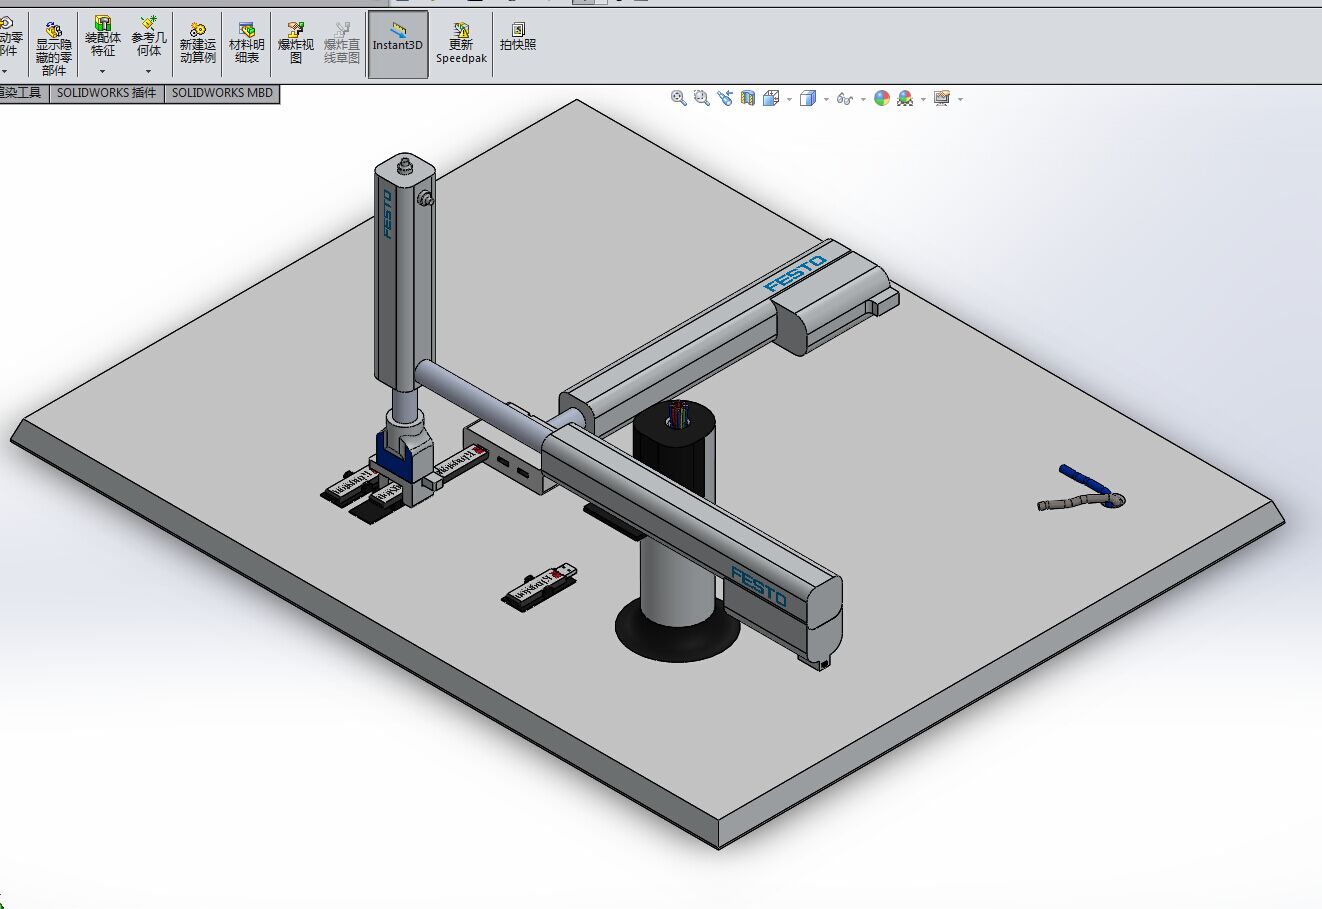Click Apply Scene icon

tap(905, 98)
